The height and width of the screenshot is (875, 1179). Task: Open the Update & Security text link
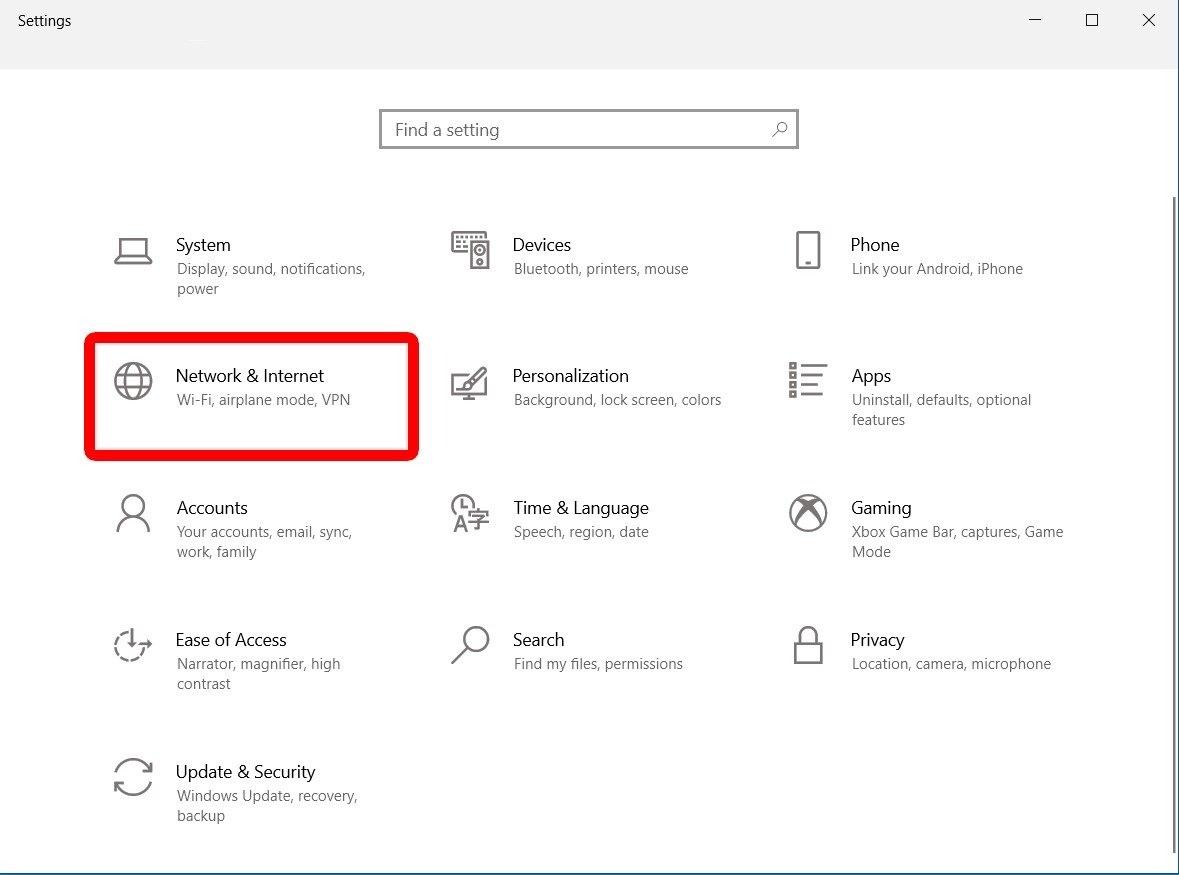coord(245,772)
